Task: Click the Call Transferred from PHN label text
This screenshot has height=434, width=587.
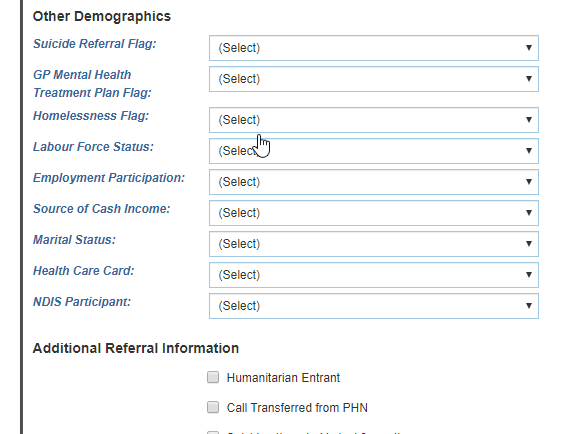Action: tap(297, 408)
